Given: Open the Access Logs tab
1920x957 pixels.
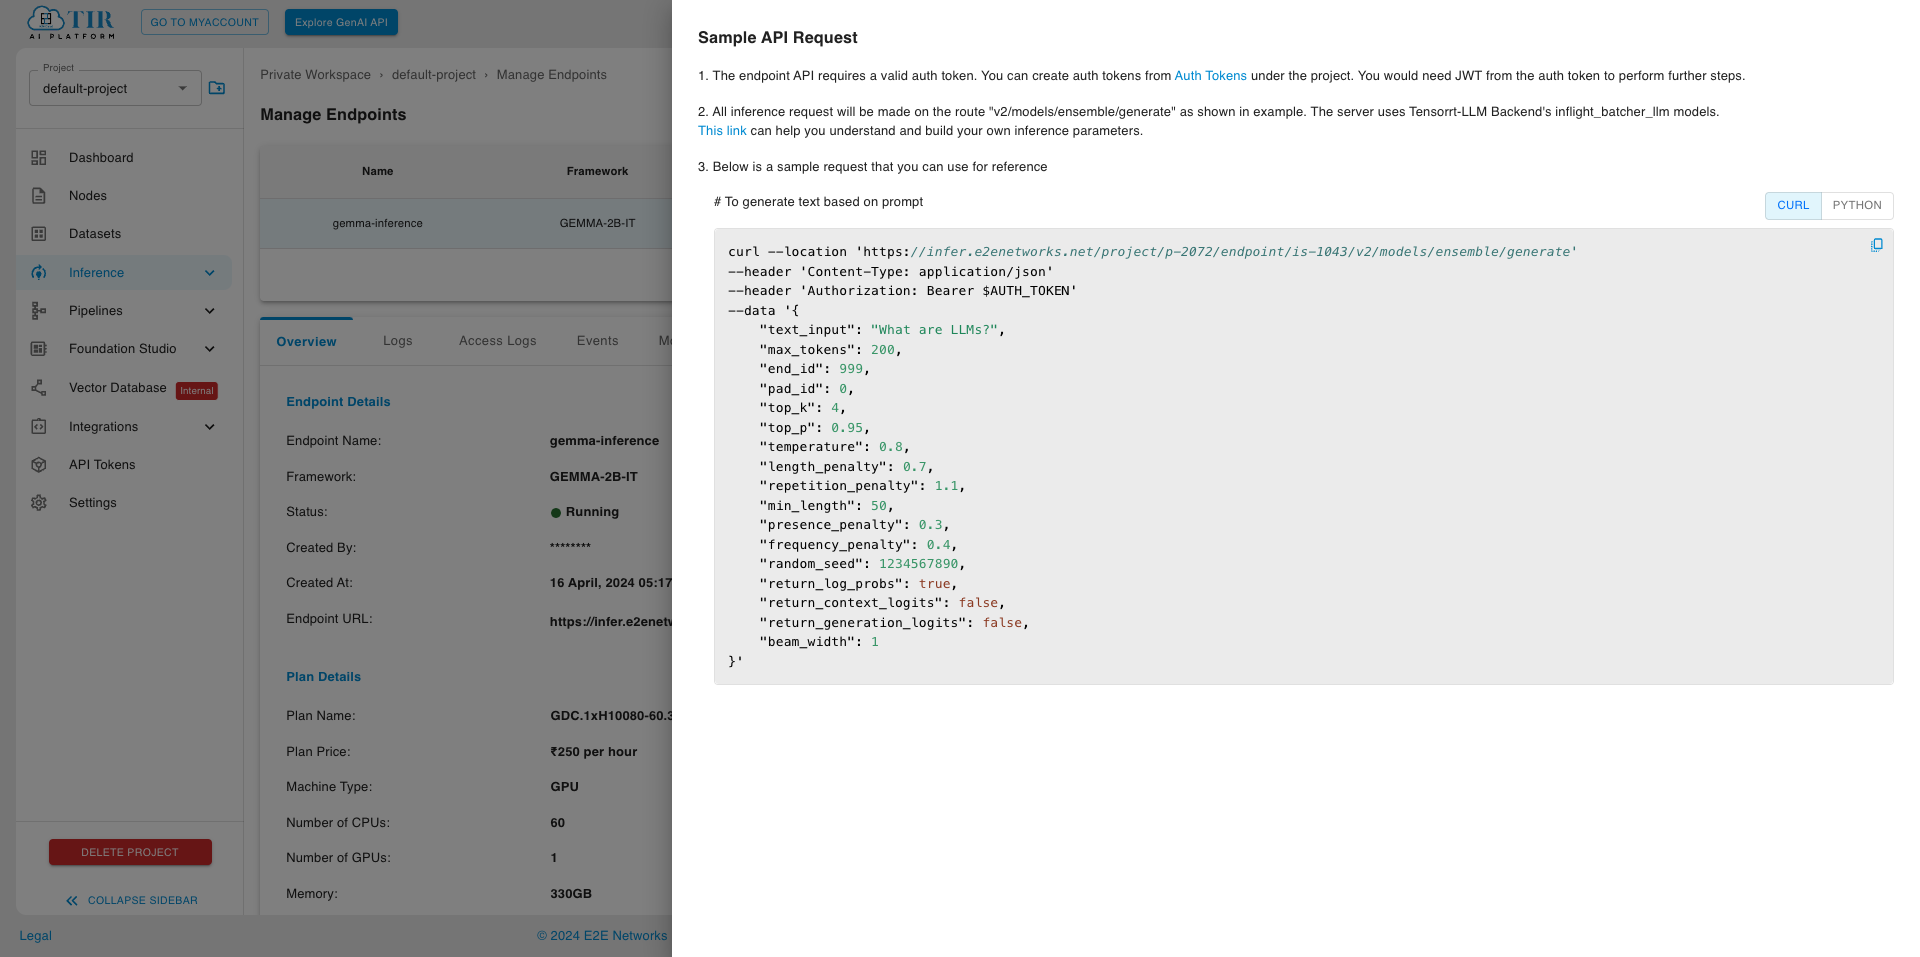Looking at the screenshot, I should [497, 342].
